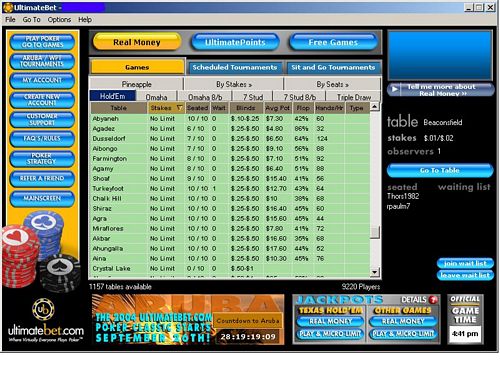Open the Options menu

(59, 20)
